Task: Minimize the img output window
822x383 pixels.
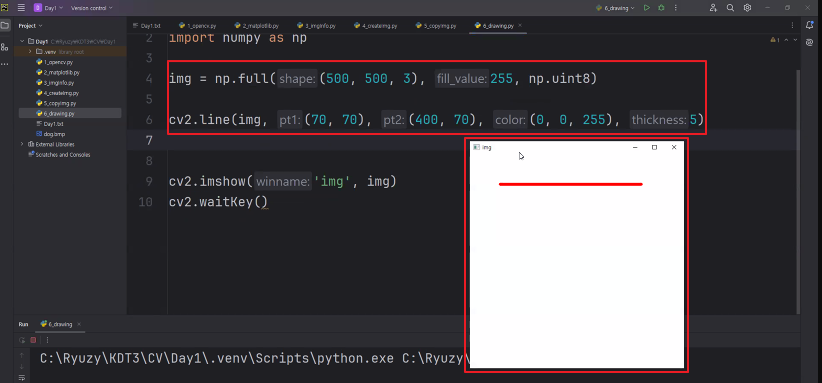Action: [635, 147]
